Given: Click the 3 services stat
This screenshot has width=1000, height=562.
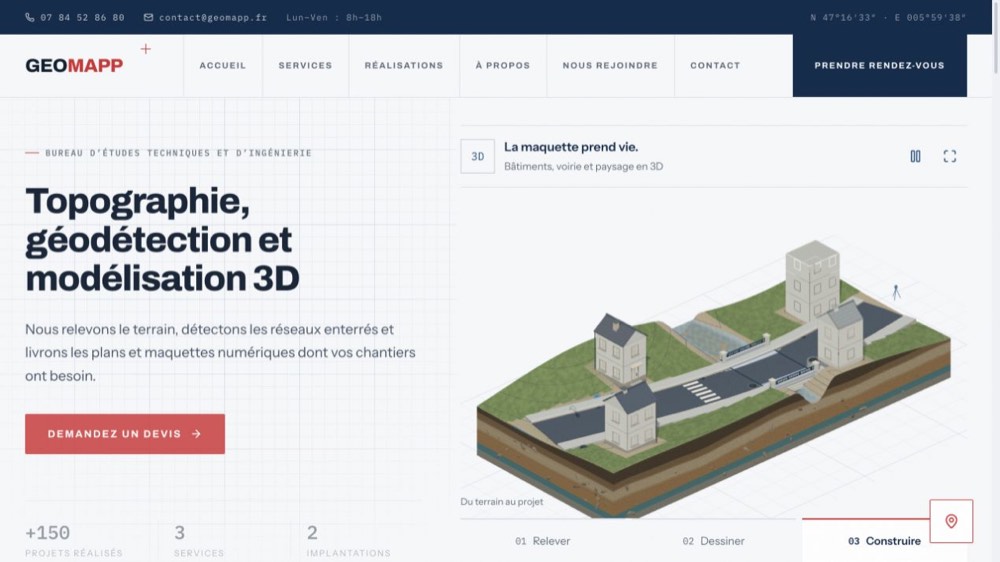Looking at the screenshot, I should (x=198, y=541).
